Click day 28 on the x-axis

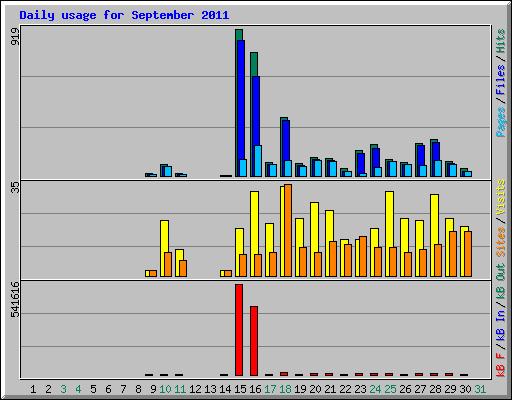coord(435,389)
